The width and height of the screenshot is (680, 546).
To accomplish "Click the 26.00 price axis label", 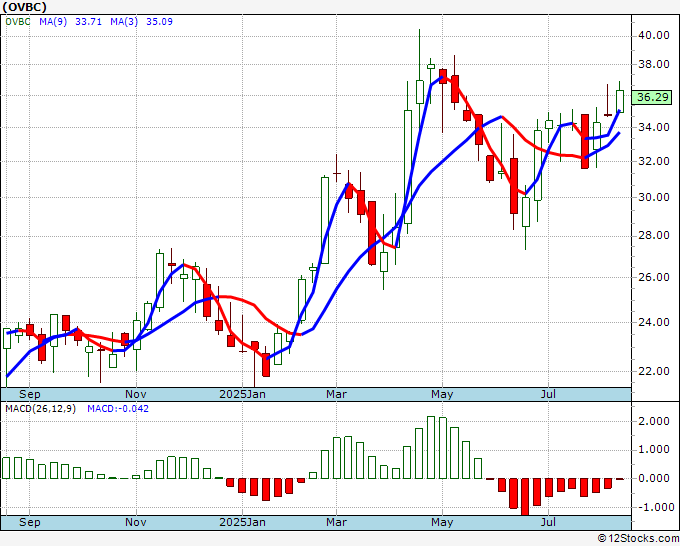I will pos(654,277).
